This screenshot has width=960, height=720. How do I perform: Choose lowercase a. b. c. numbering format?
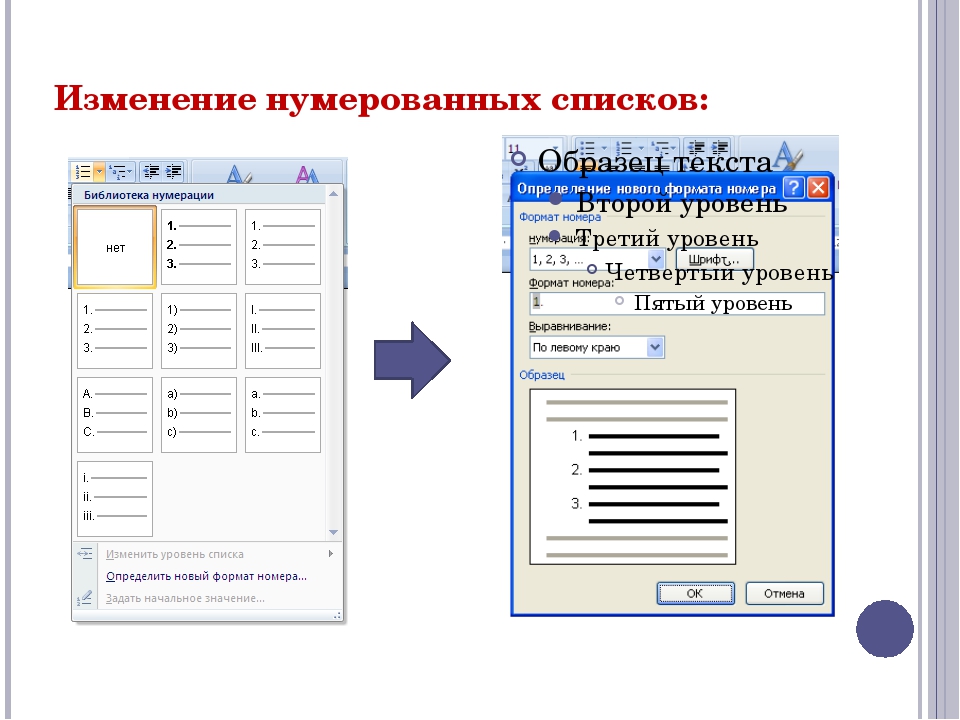283,414
